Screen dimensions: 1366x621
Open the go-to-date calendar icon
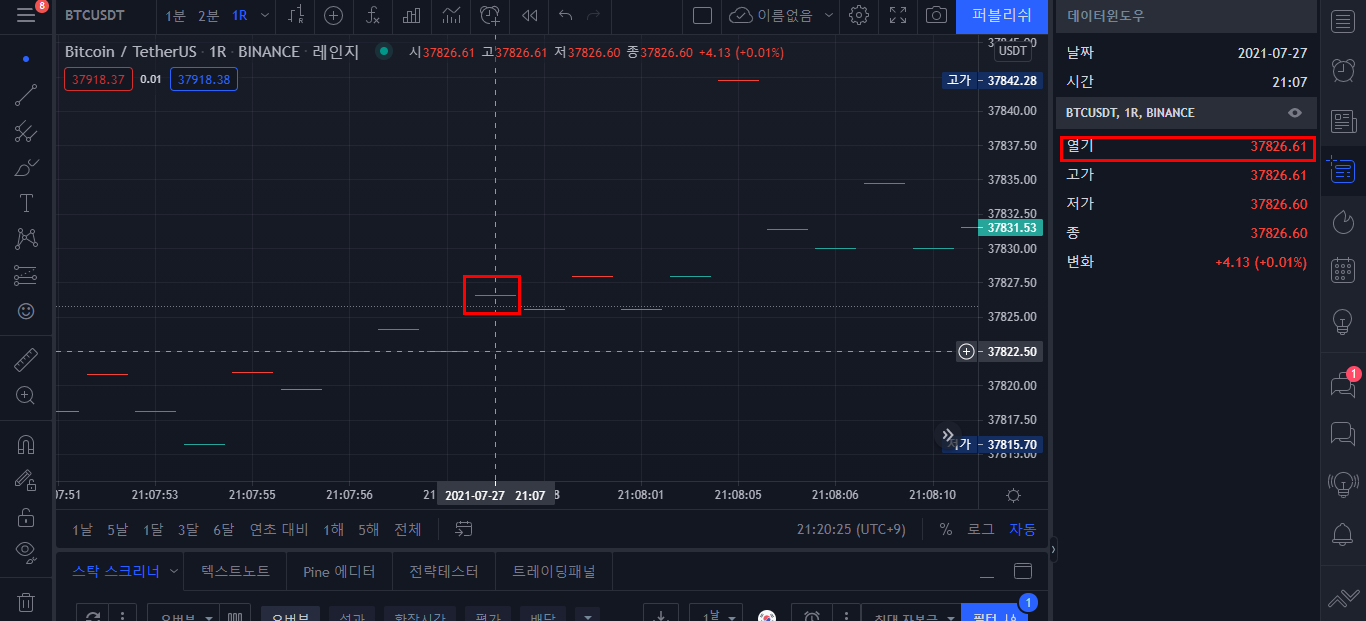[463, 529]
